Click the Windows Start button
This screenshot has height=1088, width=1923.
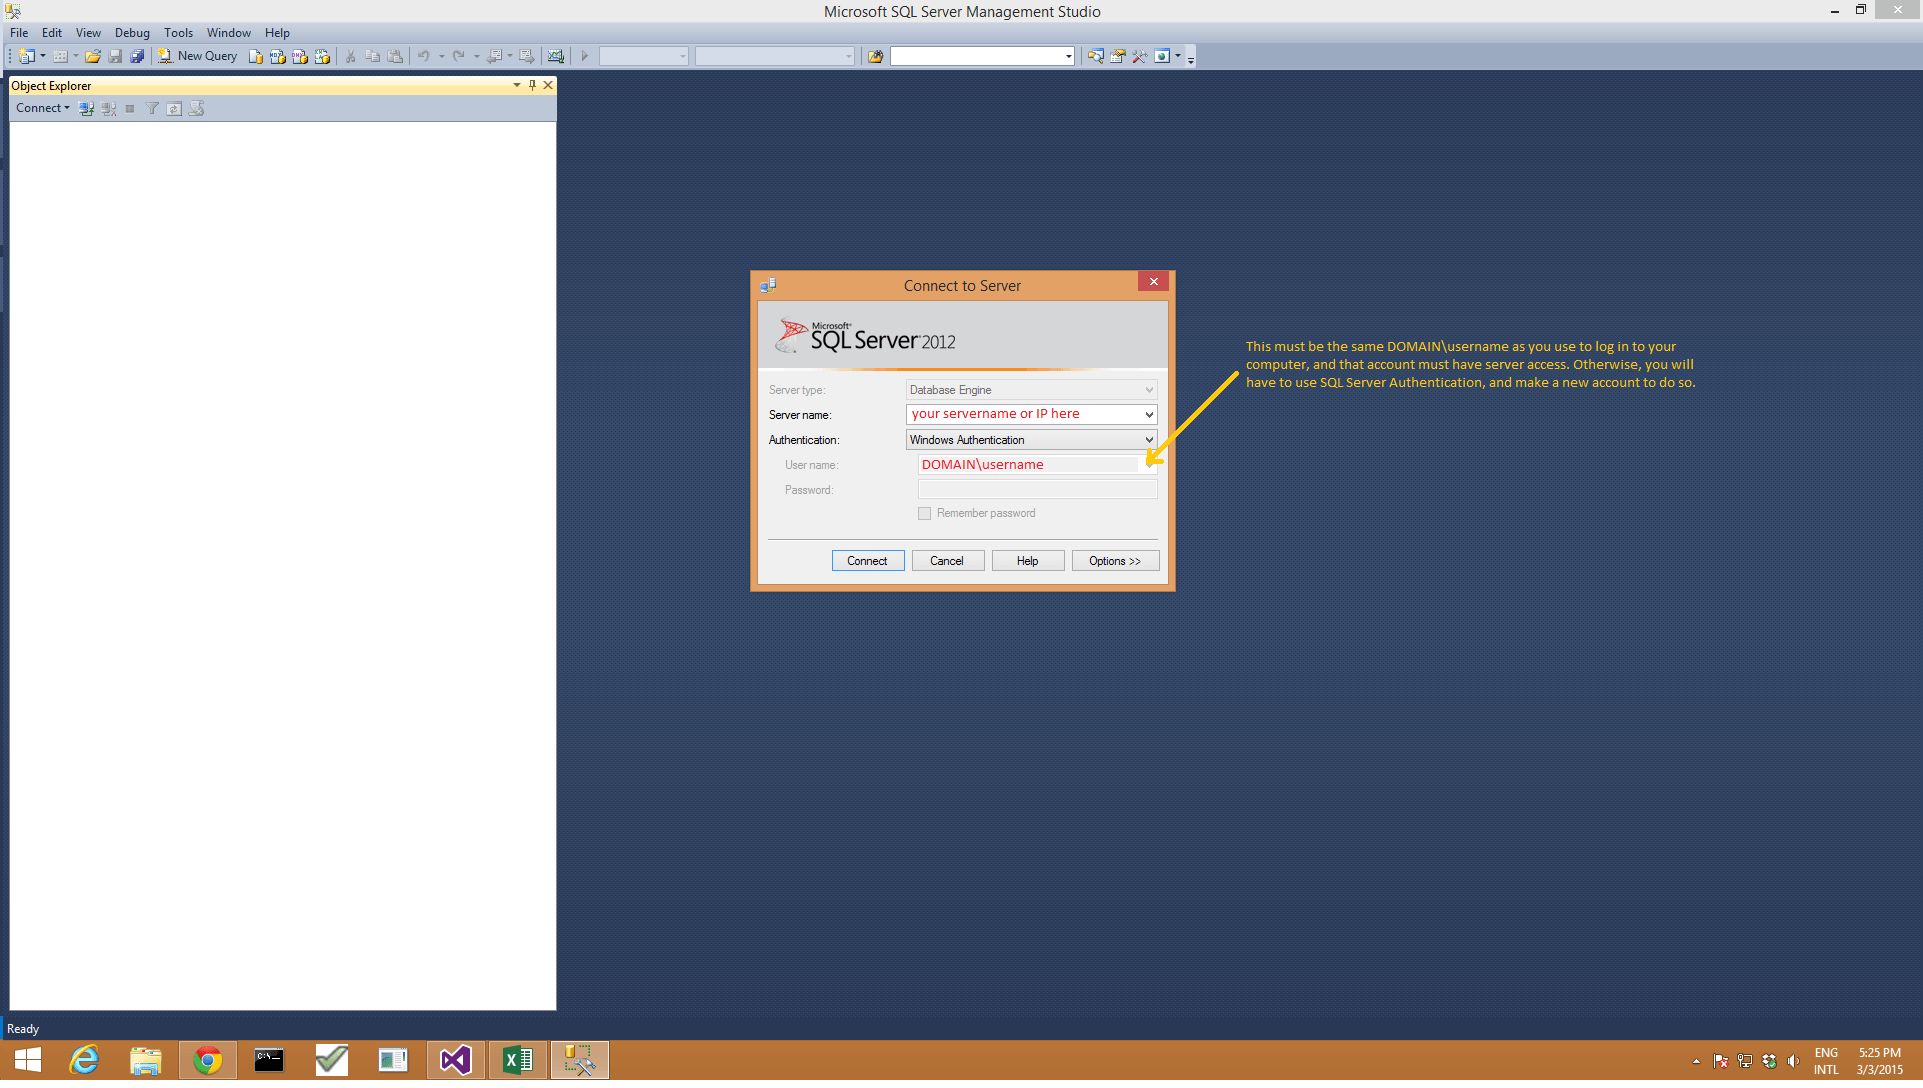click(x=28, y=1060)
